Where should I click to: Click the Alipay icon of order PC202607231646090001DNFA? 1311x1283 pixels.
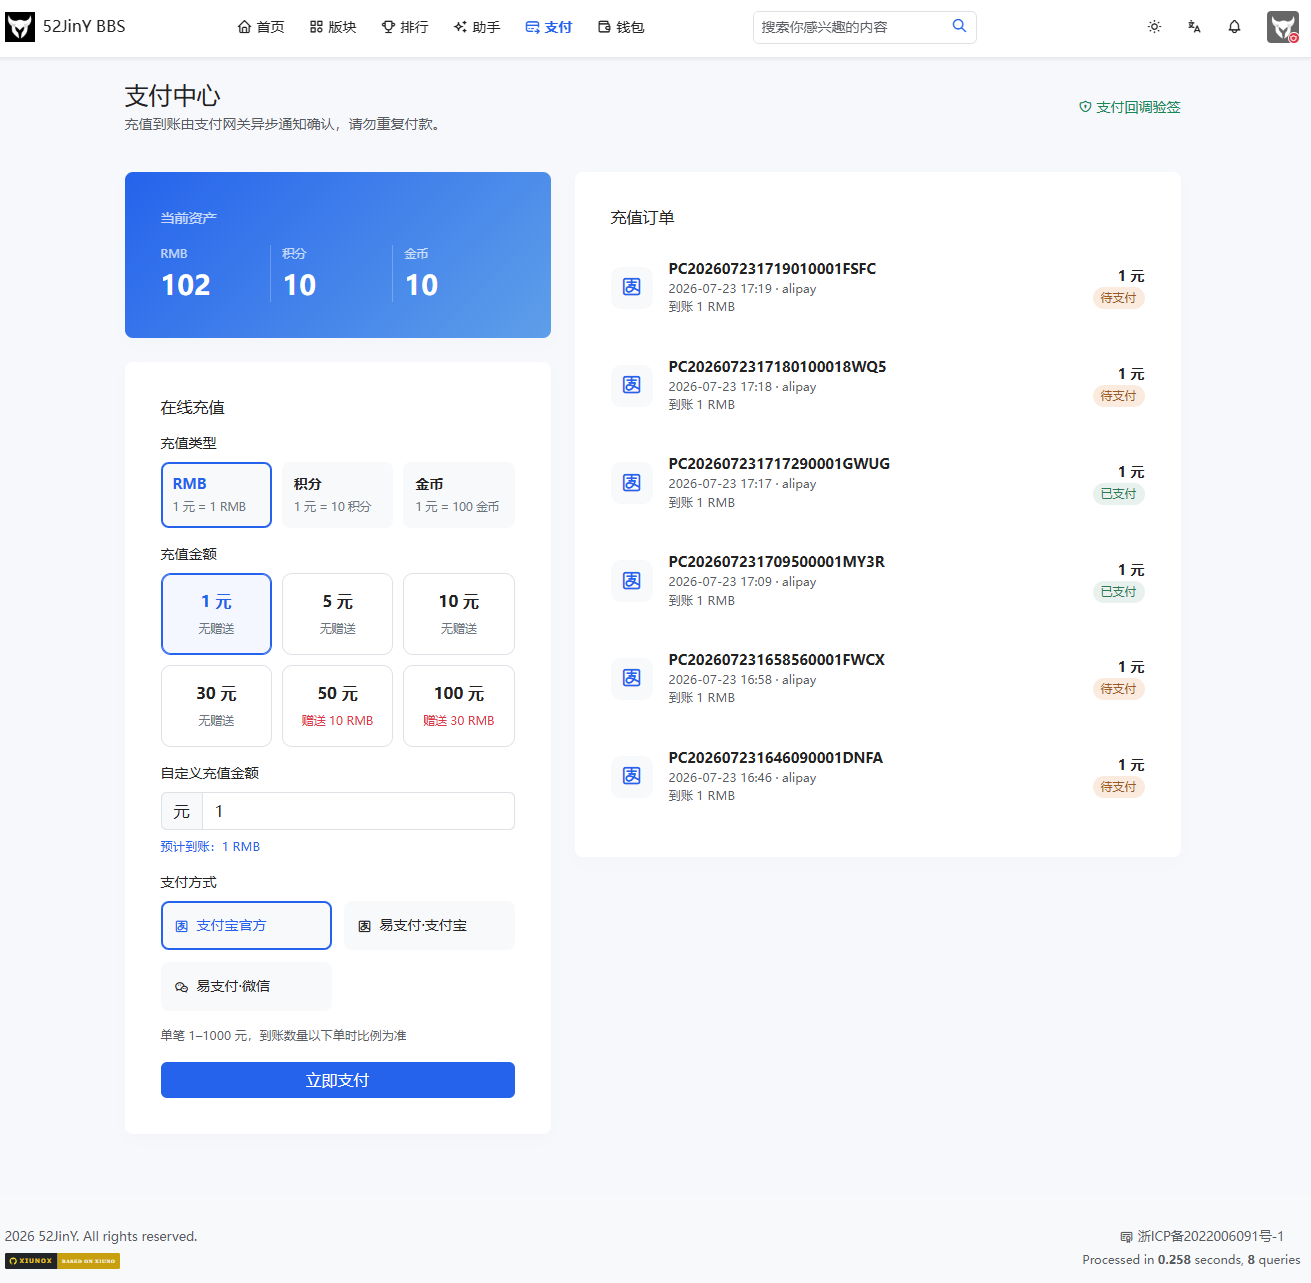point(632,776)
